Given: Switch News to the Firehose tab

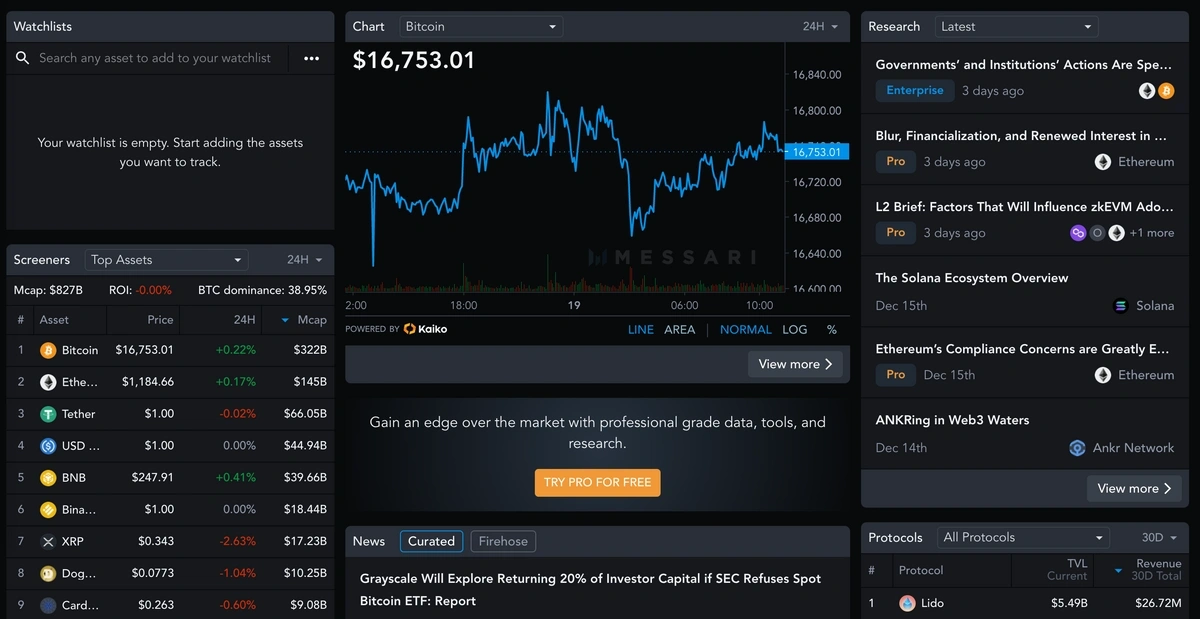Looking at the screenshot, I should coord(503,541).
